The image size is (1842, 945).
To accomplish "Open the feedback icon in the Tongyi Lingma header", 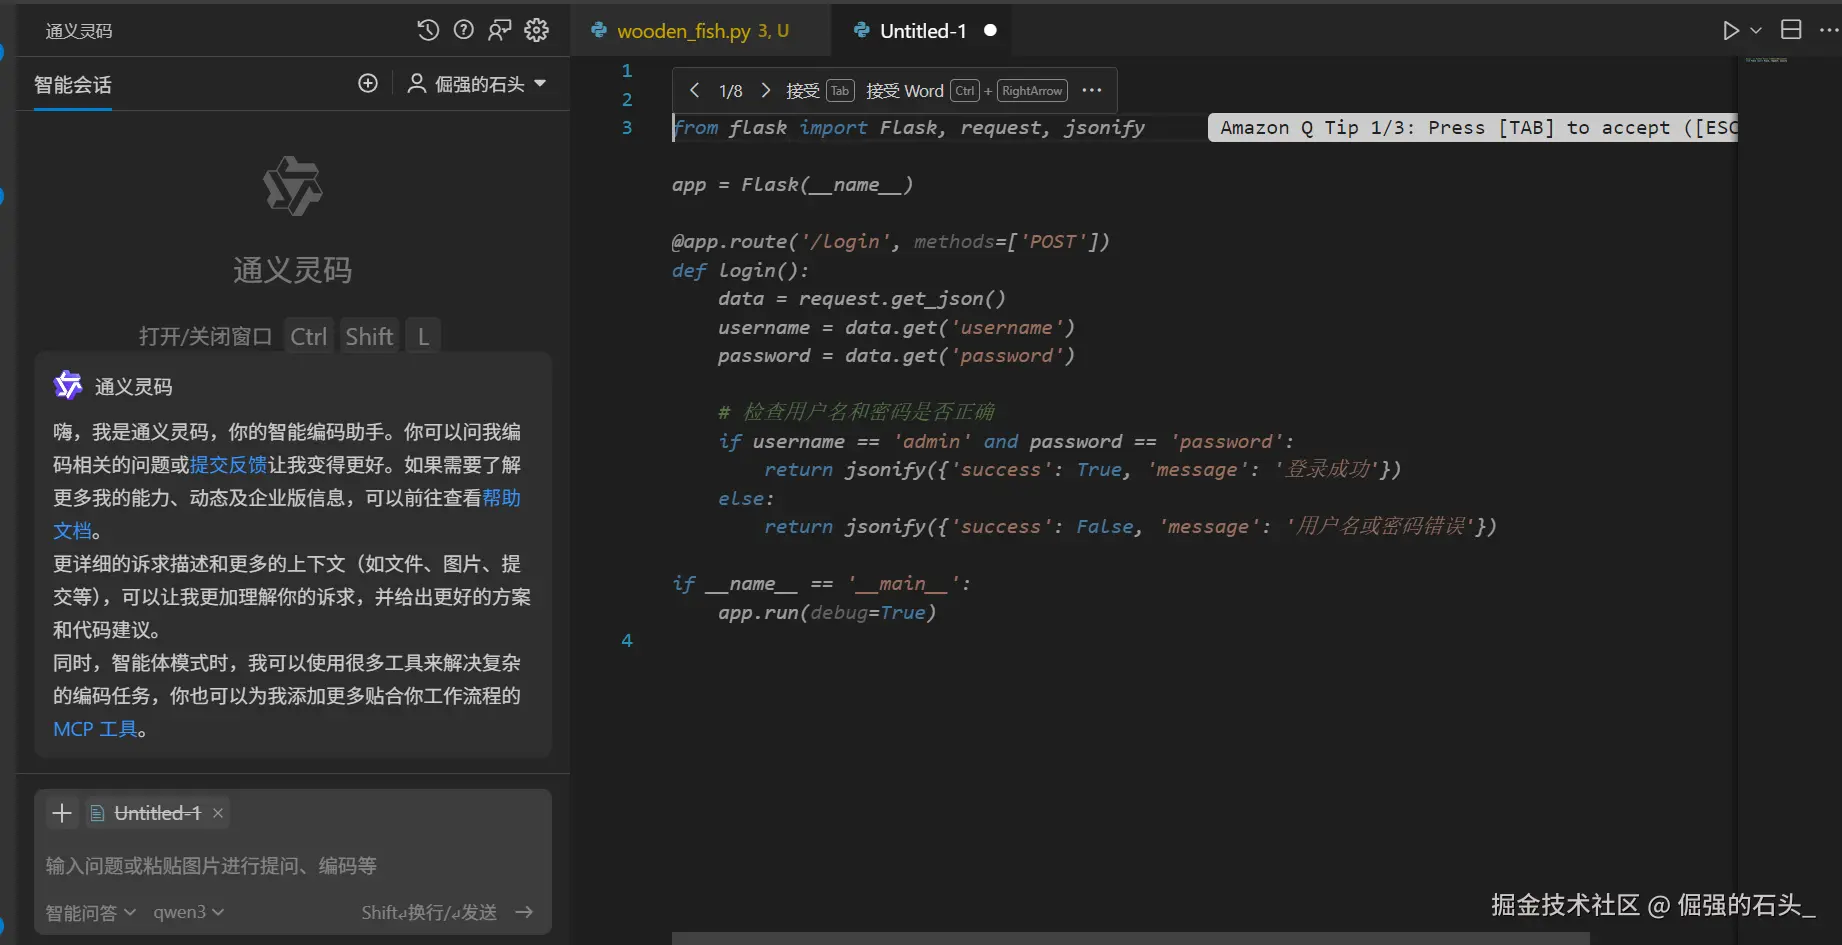I will click(500, 30).
